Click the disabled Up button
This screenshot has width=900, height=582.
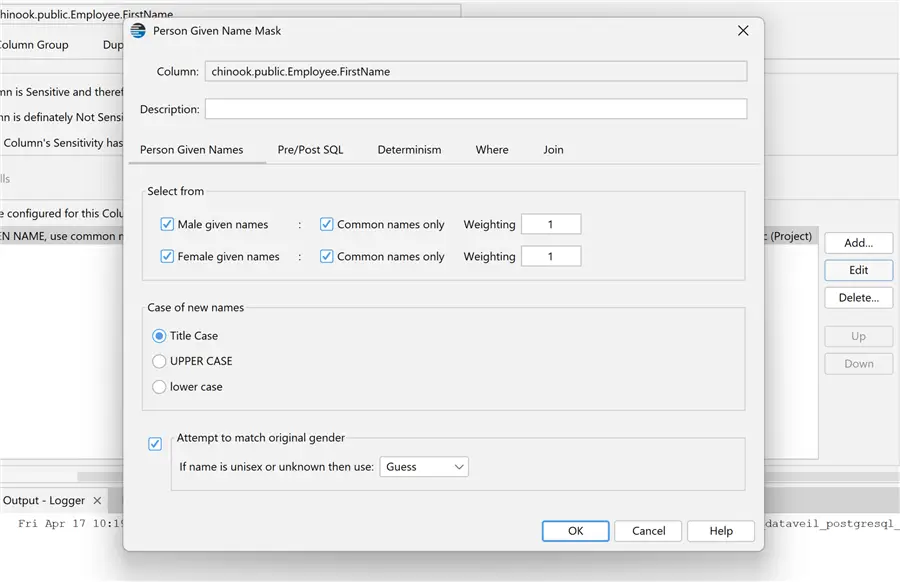click(x=859, y=336)
